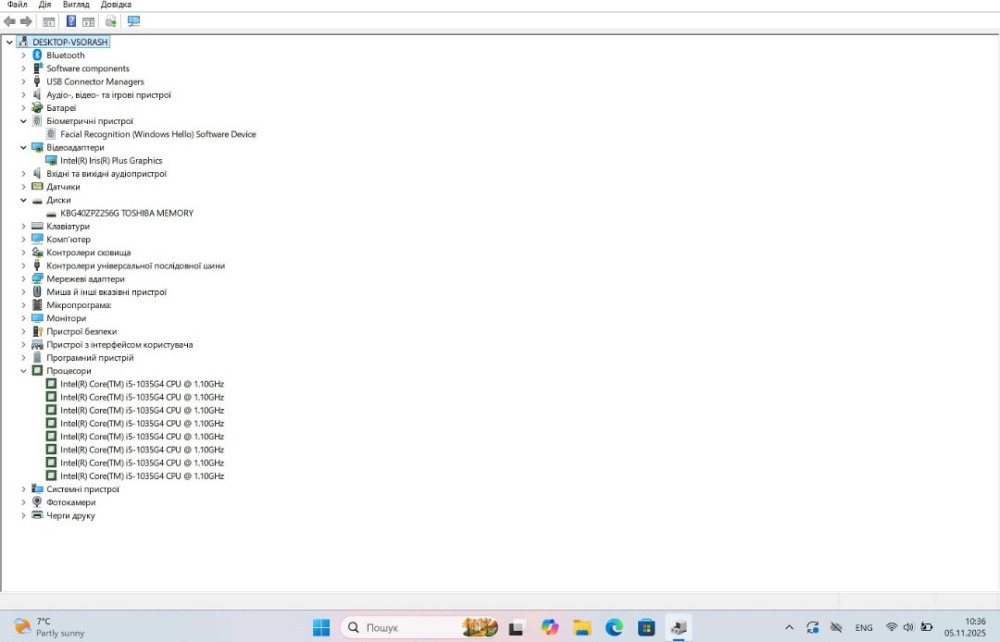
Task: Collapse the Процесори category
Action: click(23, 371)
